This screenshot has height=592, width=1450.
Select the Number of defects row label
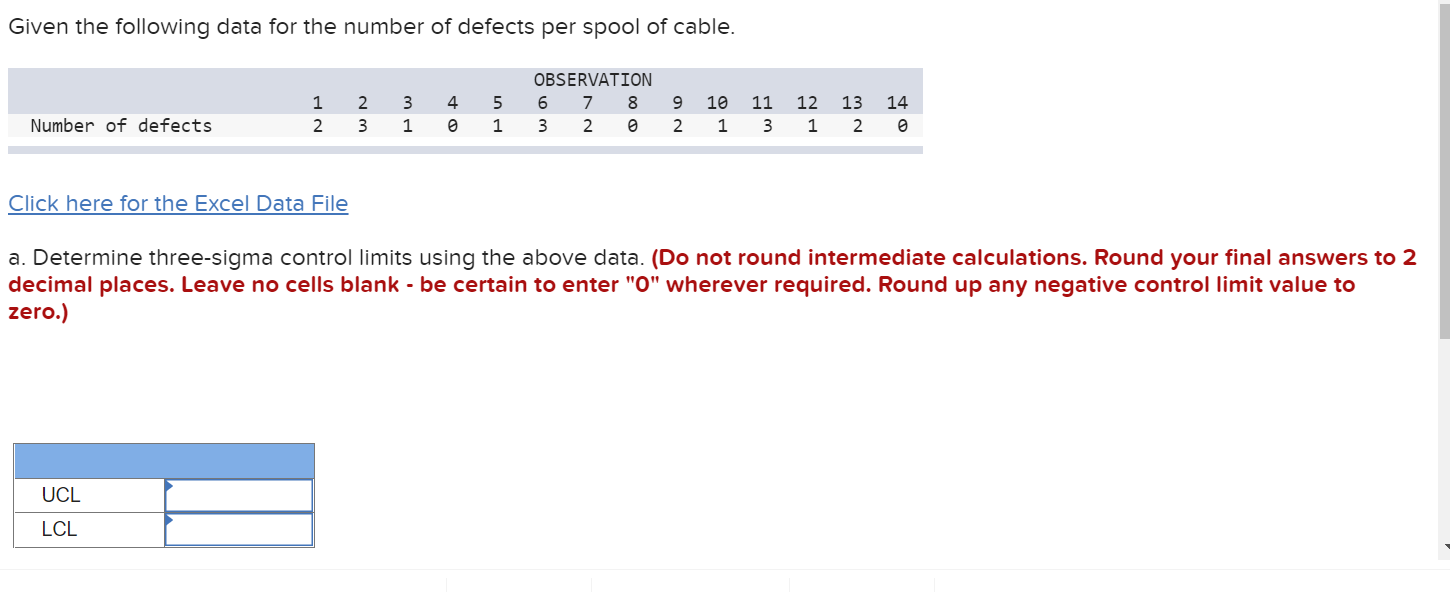coord(121,125)
